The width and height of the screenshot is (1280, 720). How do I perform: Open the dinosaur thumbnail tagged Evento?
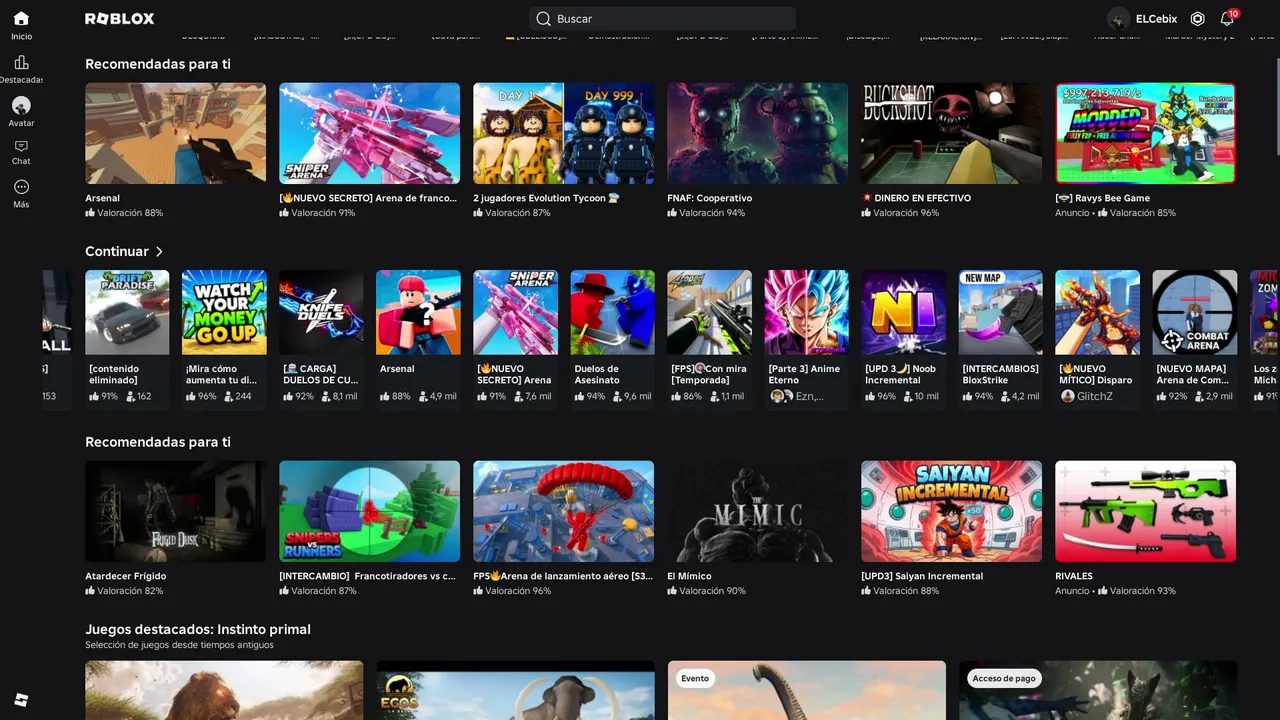[806, 690]
